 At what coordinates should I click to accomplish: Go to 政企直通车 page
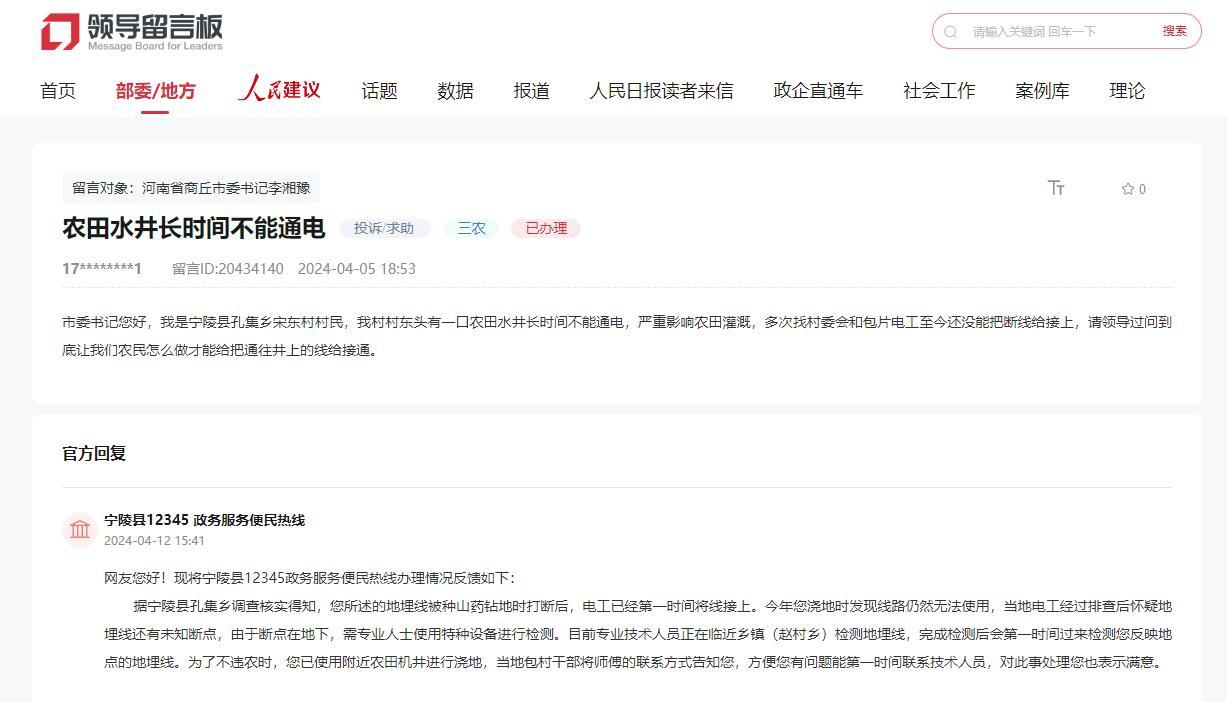pyautogui.click(x=817, y=91)
